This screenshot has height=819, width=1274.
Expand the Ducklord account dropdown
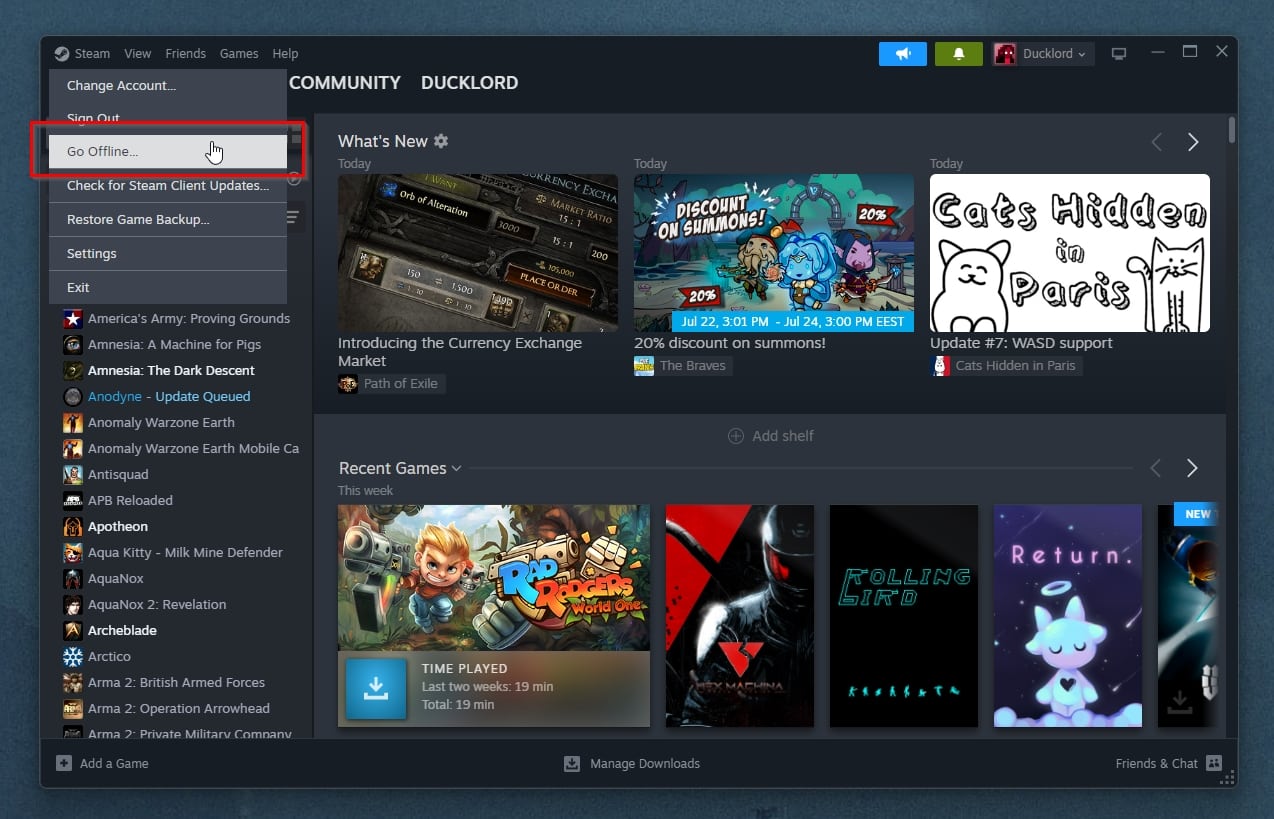click(1042, 54)
